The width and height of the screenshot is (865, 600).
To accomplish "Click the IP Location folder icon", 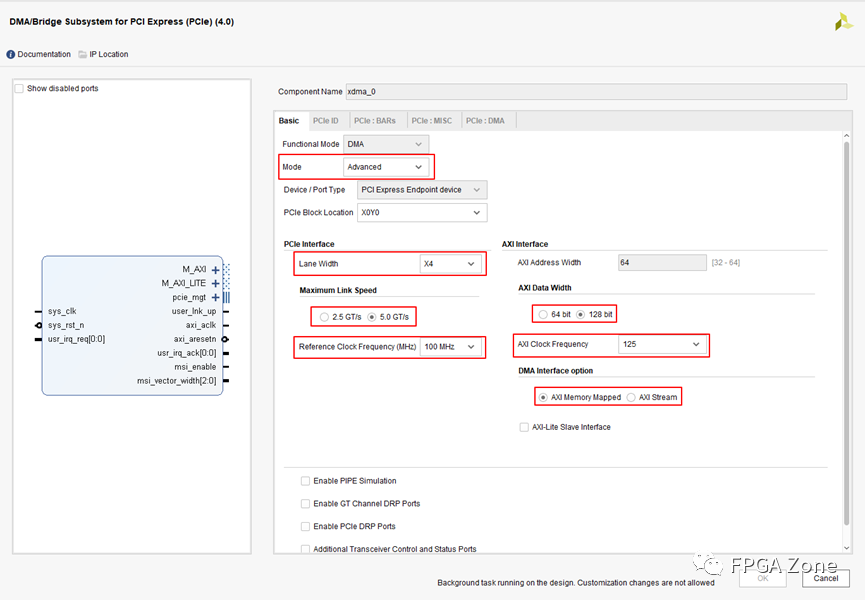I will pyautogui.click(x=83, y=54).
